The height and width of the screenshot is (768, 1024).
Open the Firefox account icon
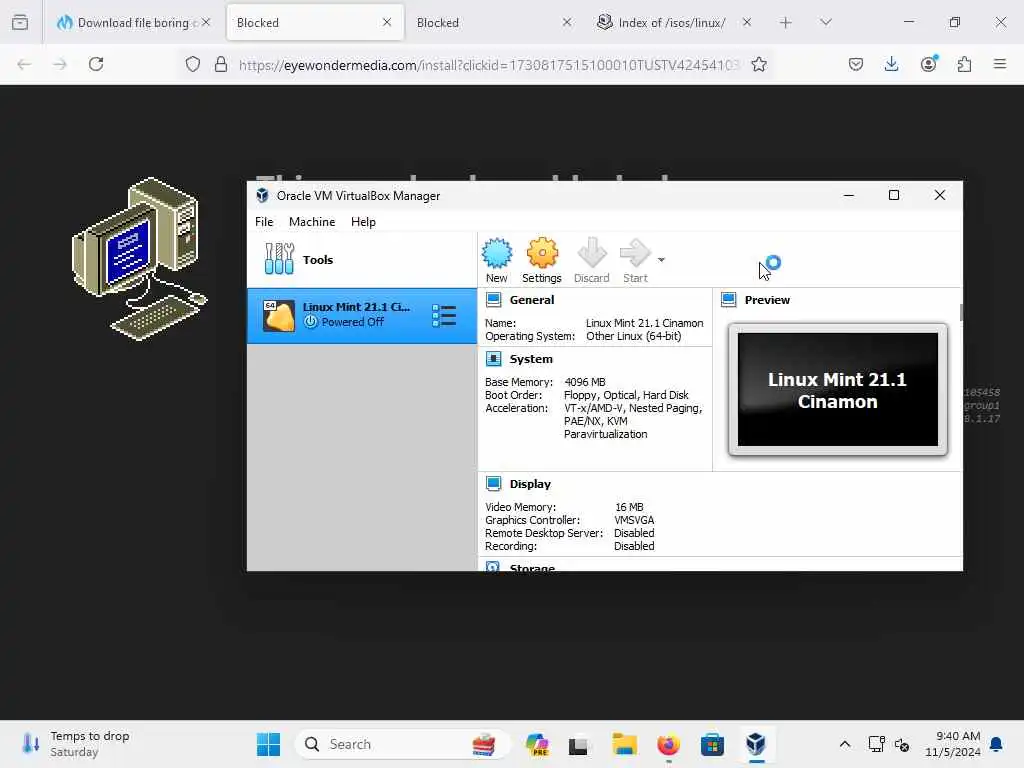point(928,64)
